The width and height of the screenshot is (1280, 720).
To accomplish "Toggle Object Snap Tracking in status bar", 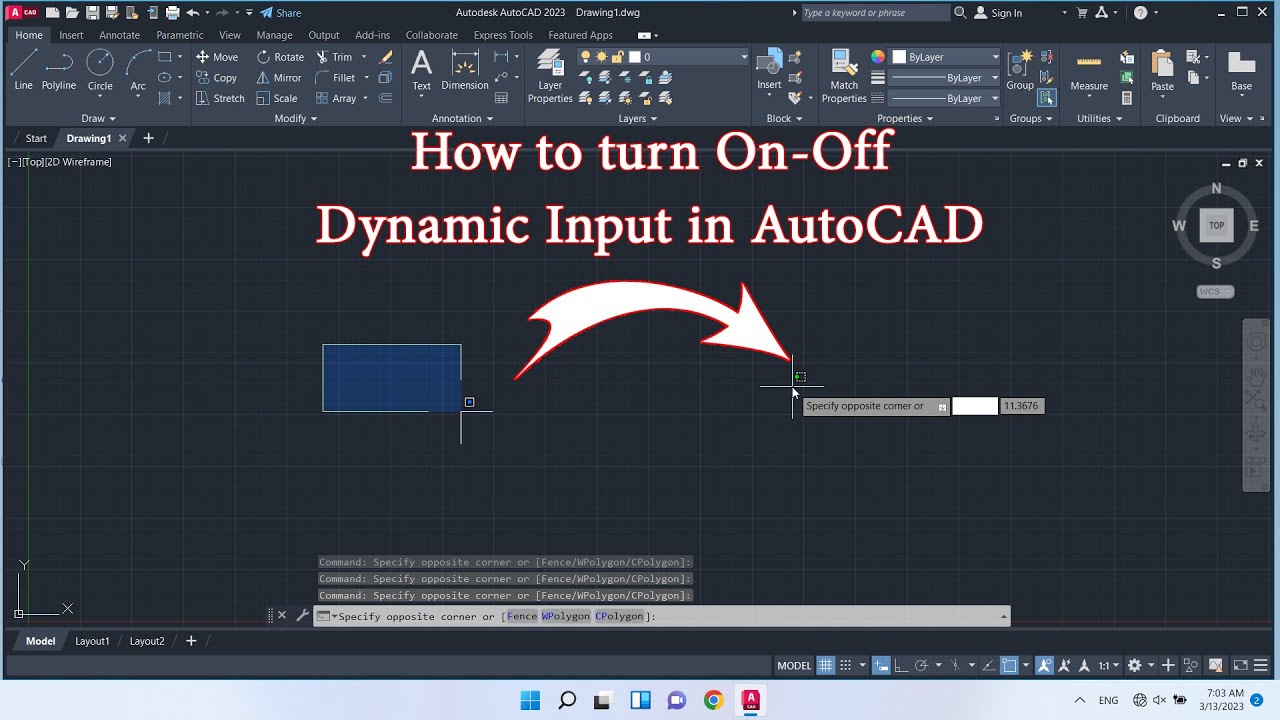I will [987, 665].
